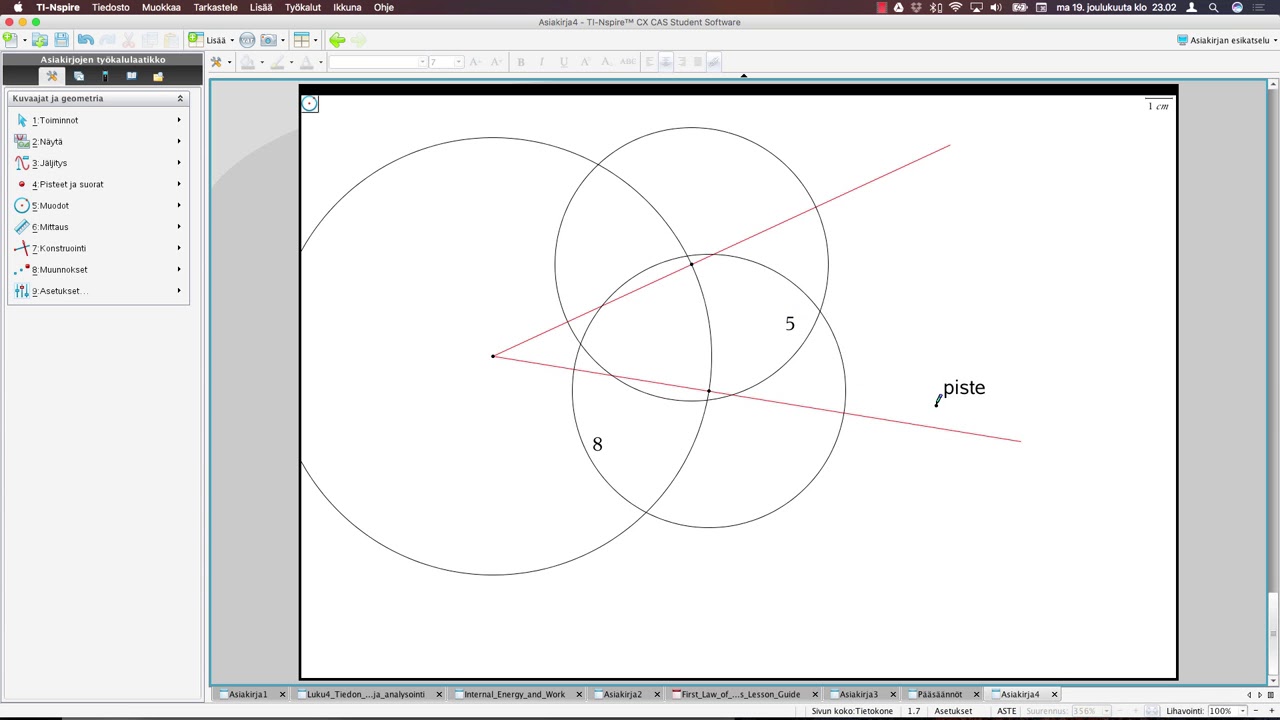This screenshot has width=1280, height=720.
Task: Undo the last action
Action: point(85,40)
